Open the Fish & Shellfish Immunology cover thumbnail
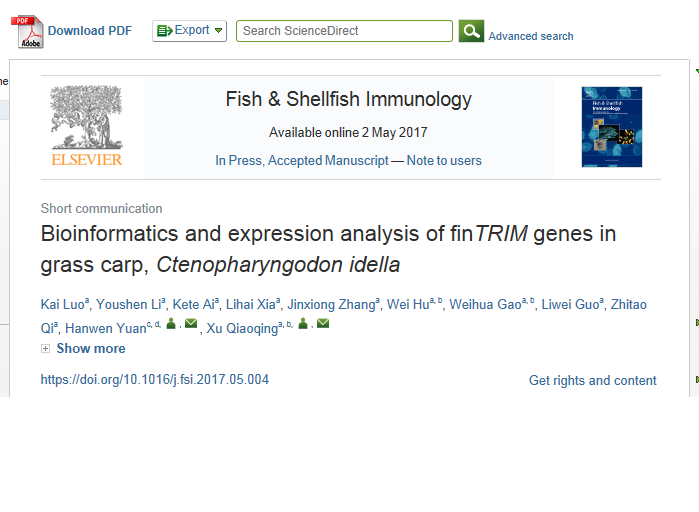 click(x=612, y=127)
